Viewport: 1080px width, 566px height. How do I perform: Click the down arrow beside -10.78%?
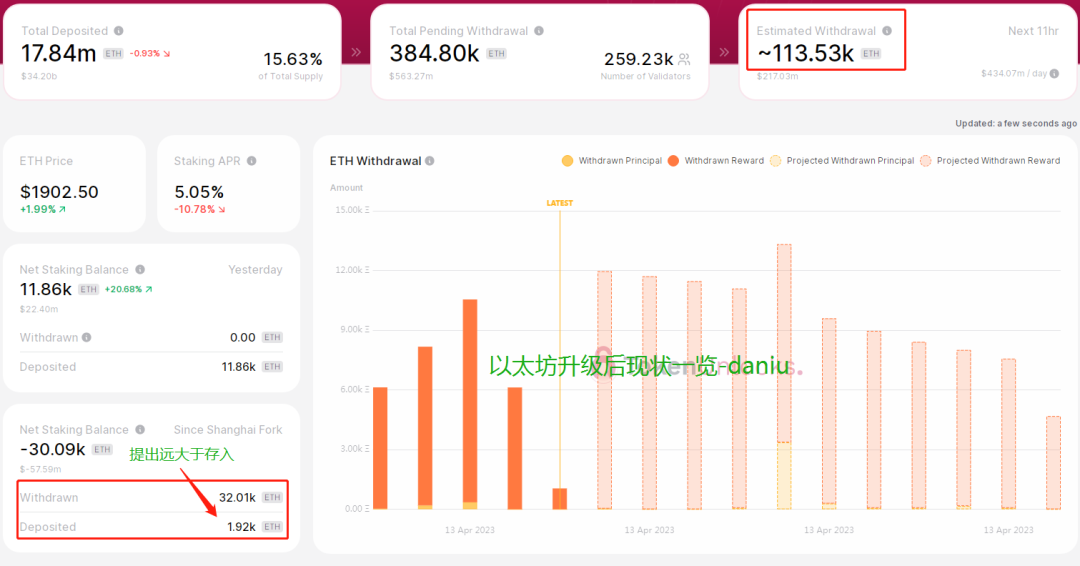(222, 209)
